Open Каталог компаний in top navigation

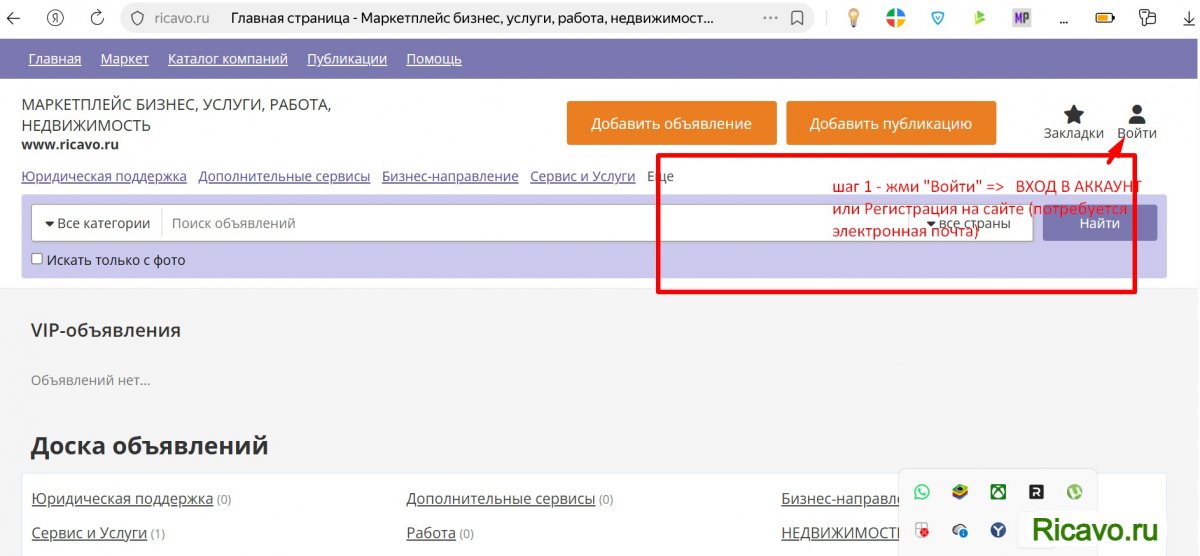tap(228, 59)
